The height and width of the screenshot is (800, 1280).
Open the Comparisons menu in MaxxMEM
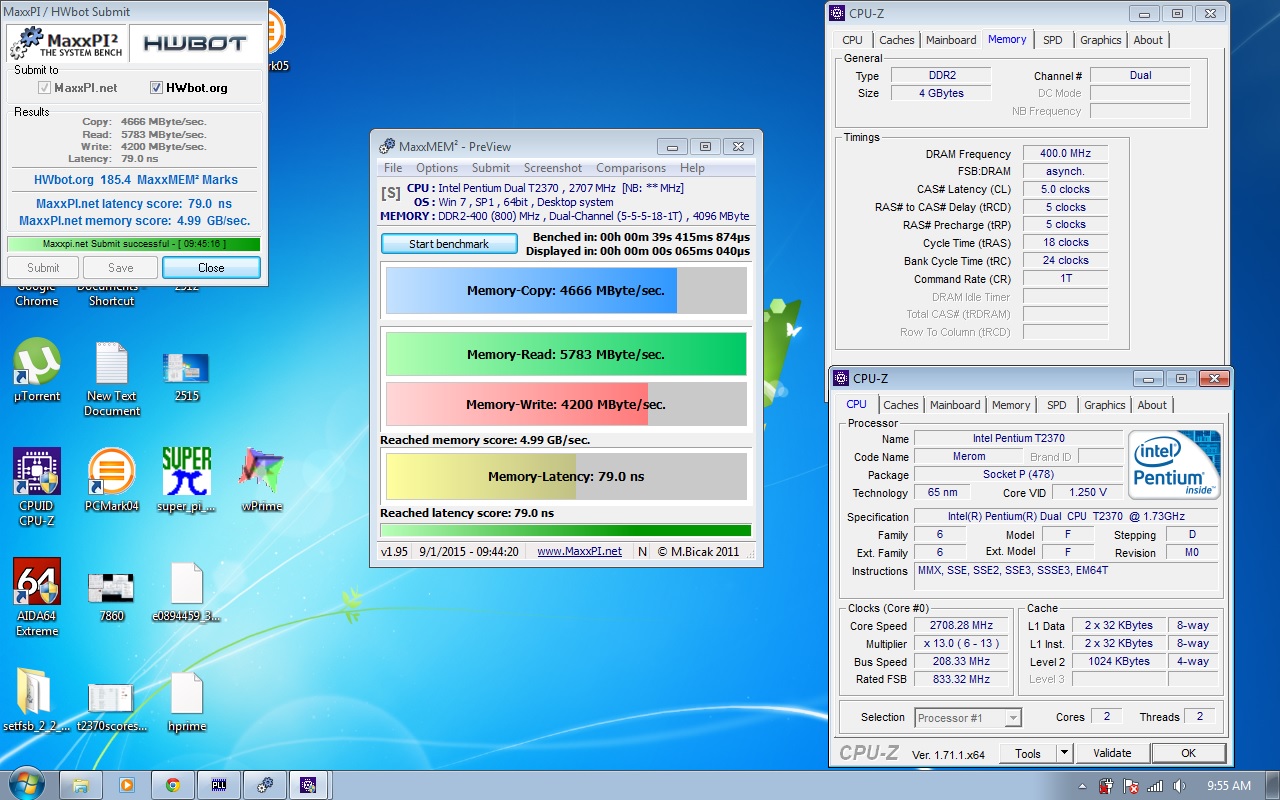pos(631,168)
